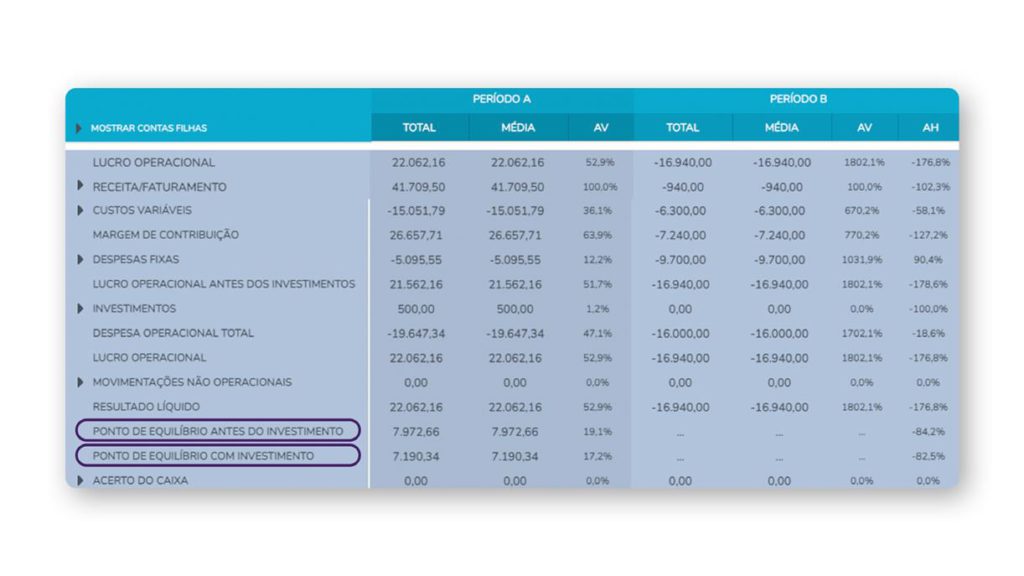Image resolution: width=1024 pixels, height=576 pixels.
Task: Click Período A total -15.051,79 in Custos Variáveis
Action: click(416, 211)
